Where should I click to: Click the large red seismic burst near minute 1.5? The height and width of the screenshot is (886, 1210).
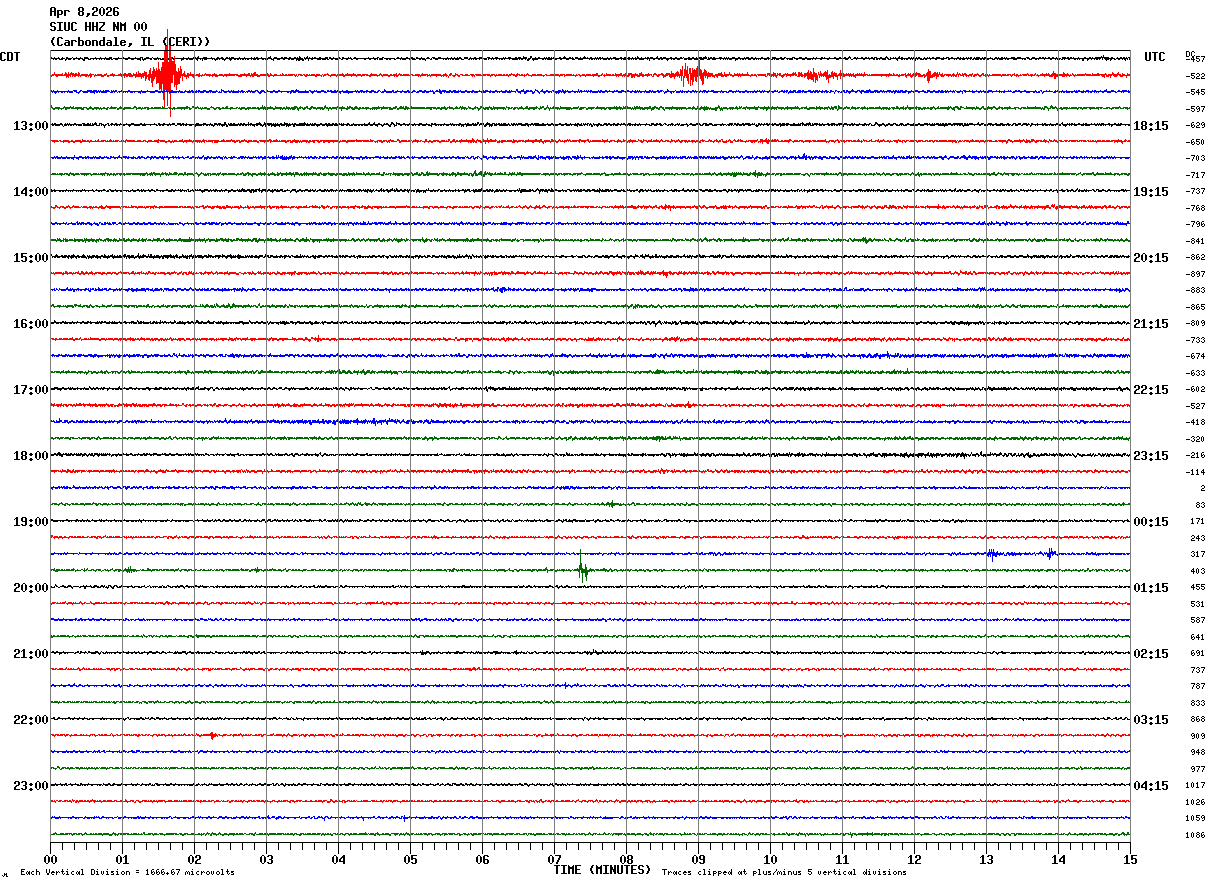click(166, 75)
